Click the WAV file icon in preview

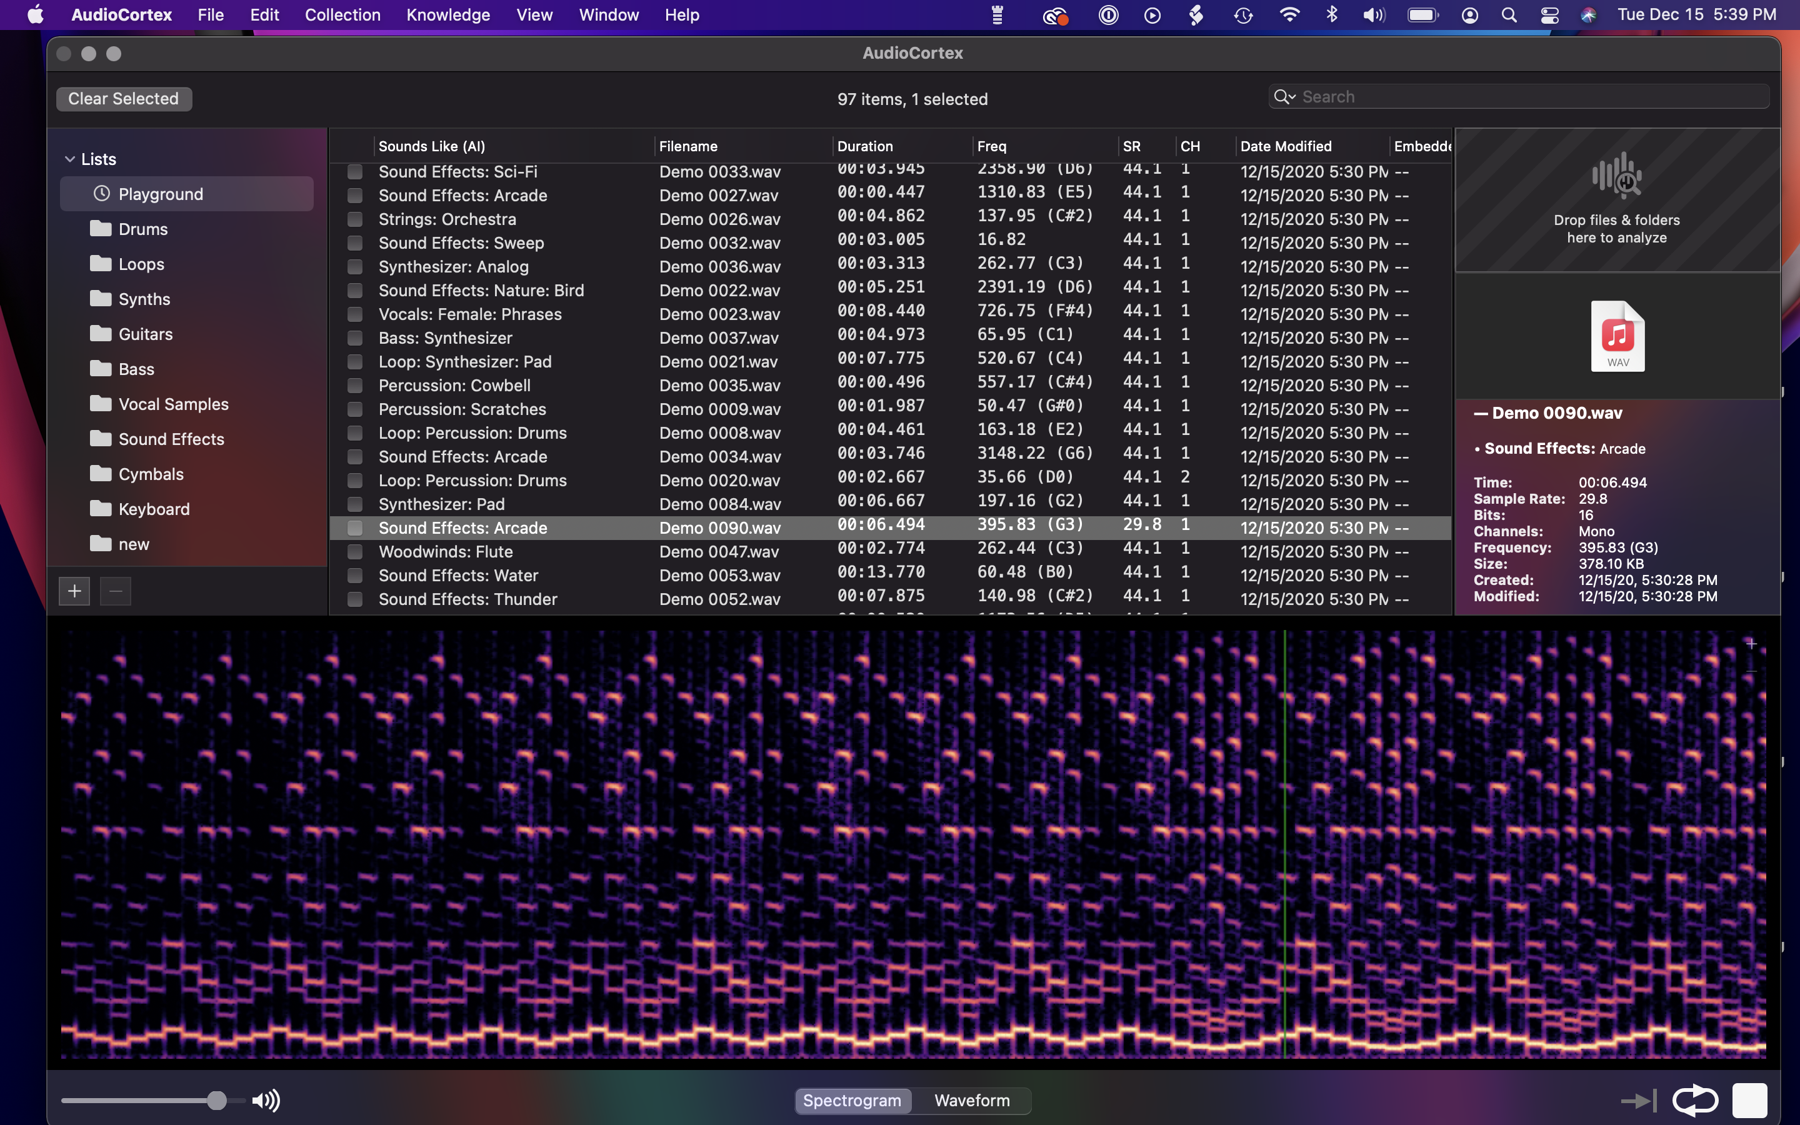tap(1617, 336)
